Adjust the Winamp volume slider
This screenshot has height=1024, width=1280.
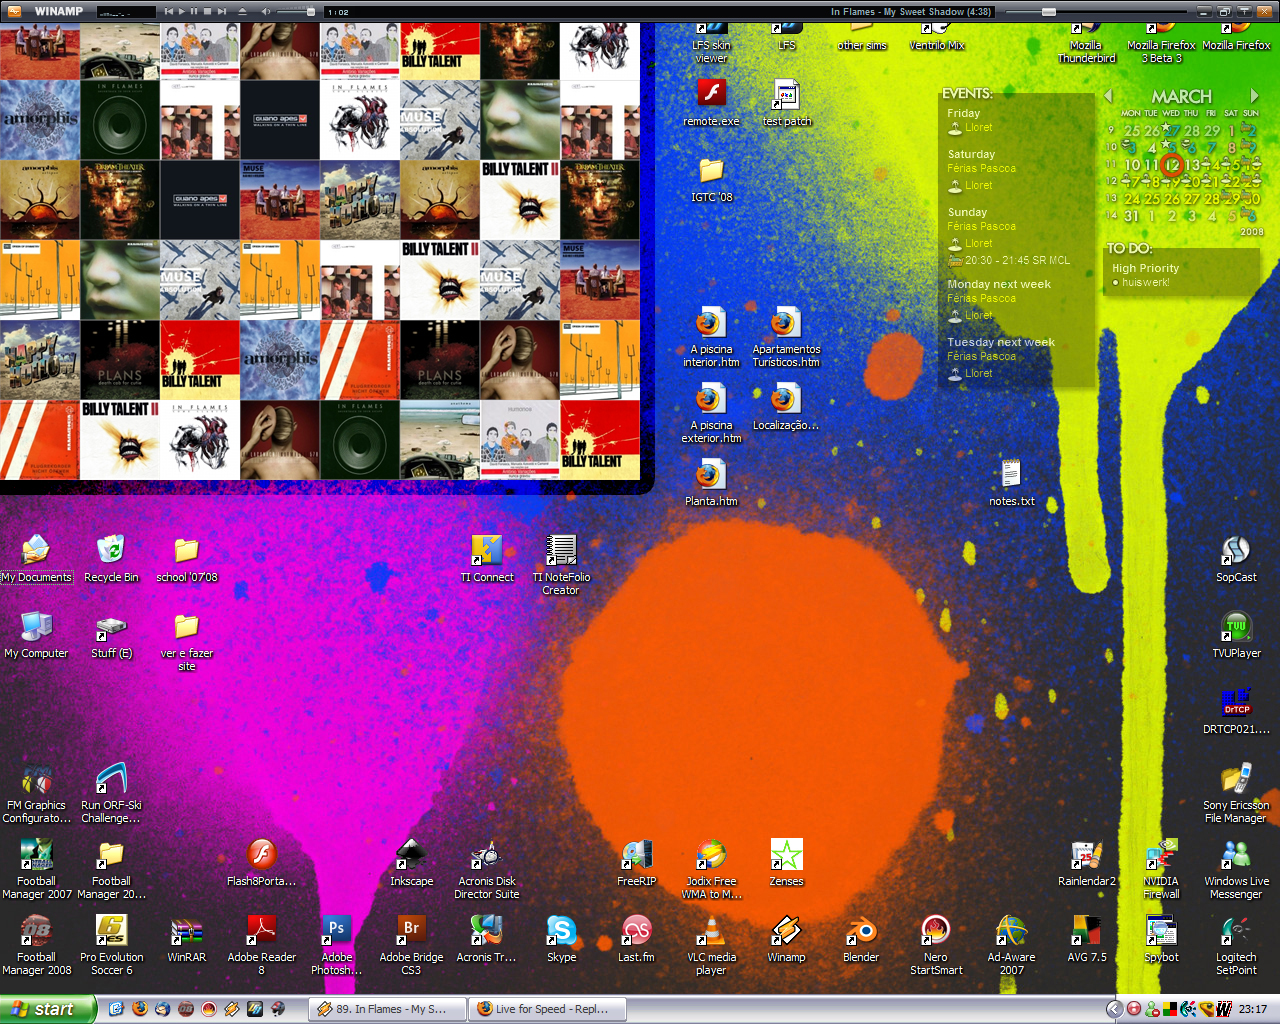(295, 11)
